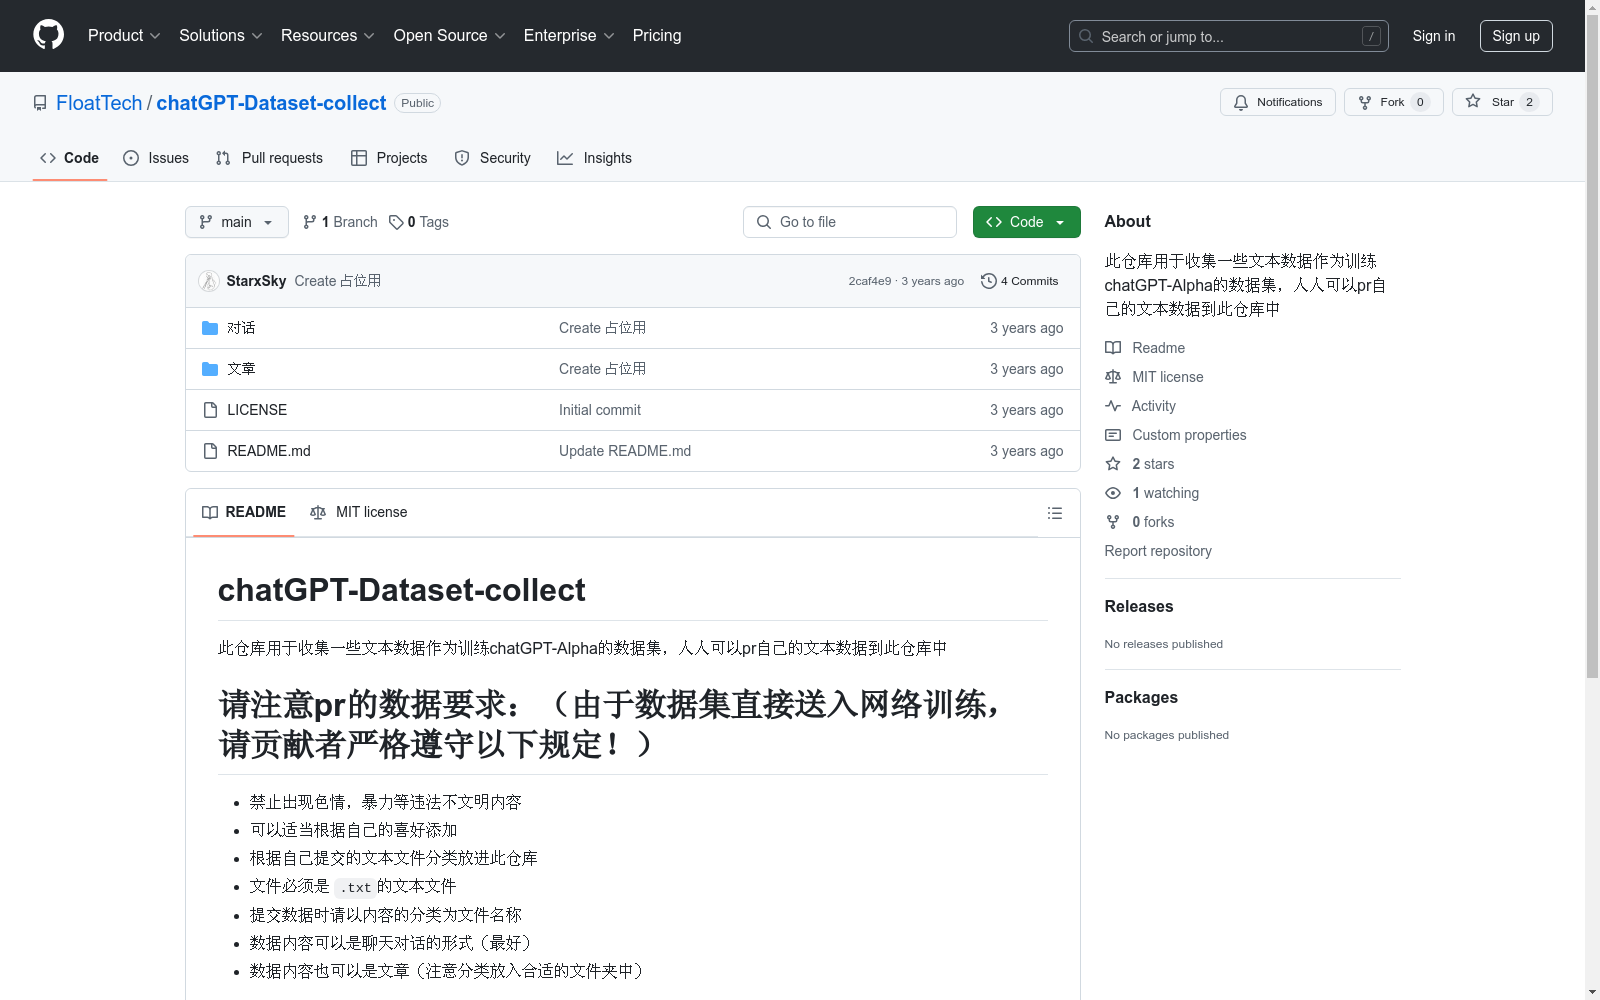Screen dimensions: 1600x1000
Task: Open the Initial commit message link
Action: [600, 410]
